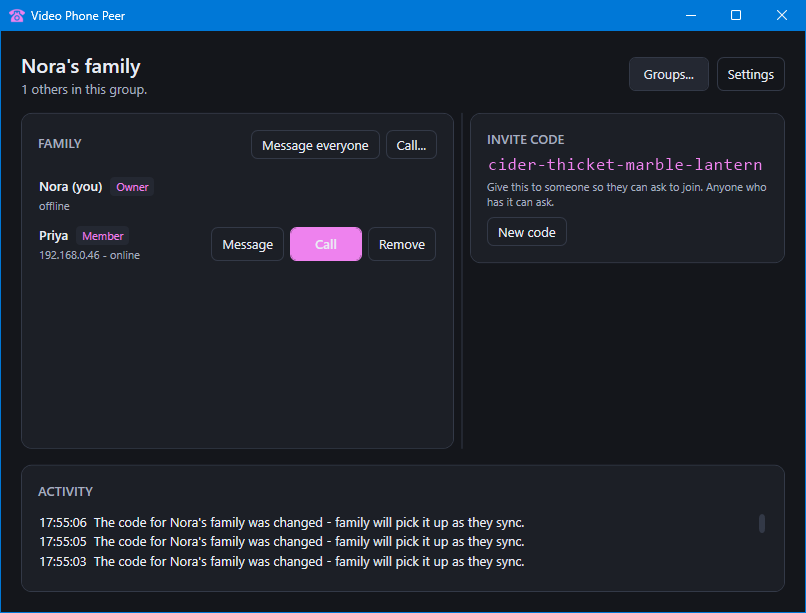This screenshot has width=806, height=613.
Task: Click the INVITE CODE heading
Action: click(x=525, y=139)
